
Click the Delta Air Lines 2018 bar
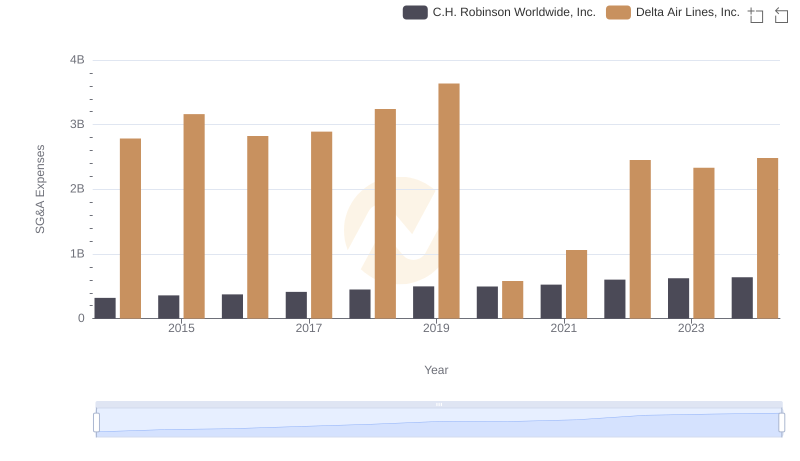[385, 214]
